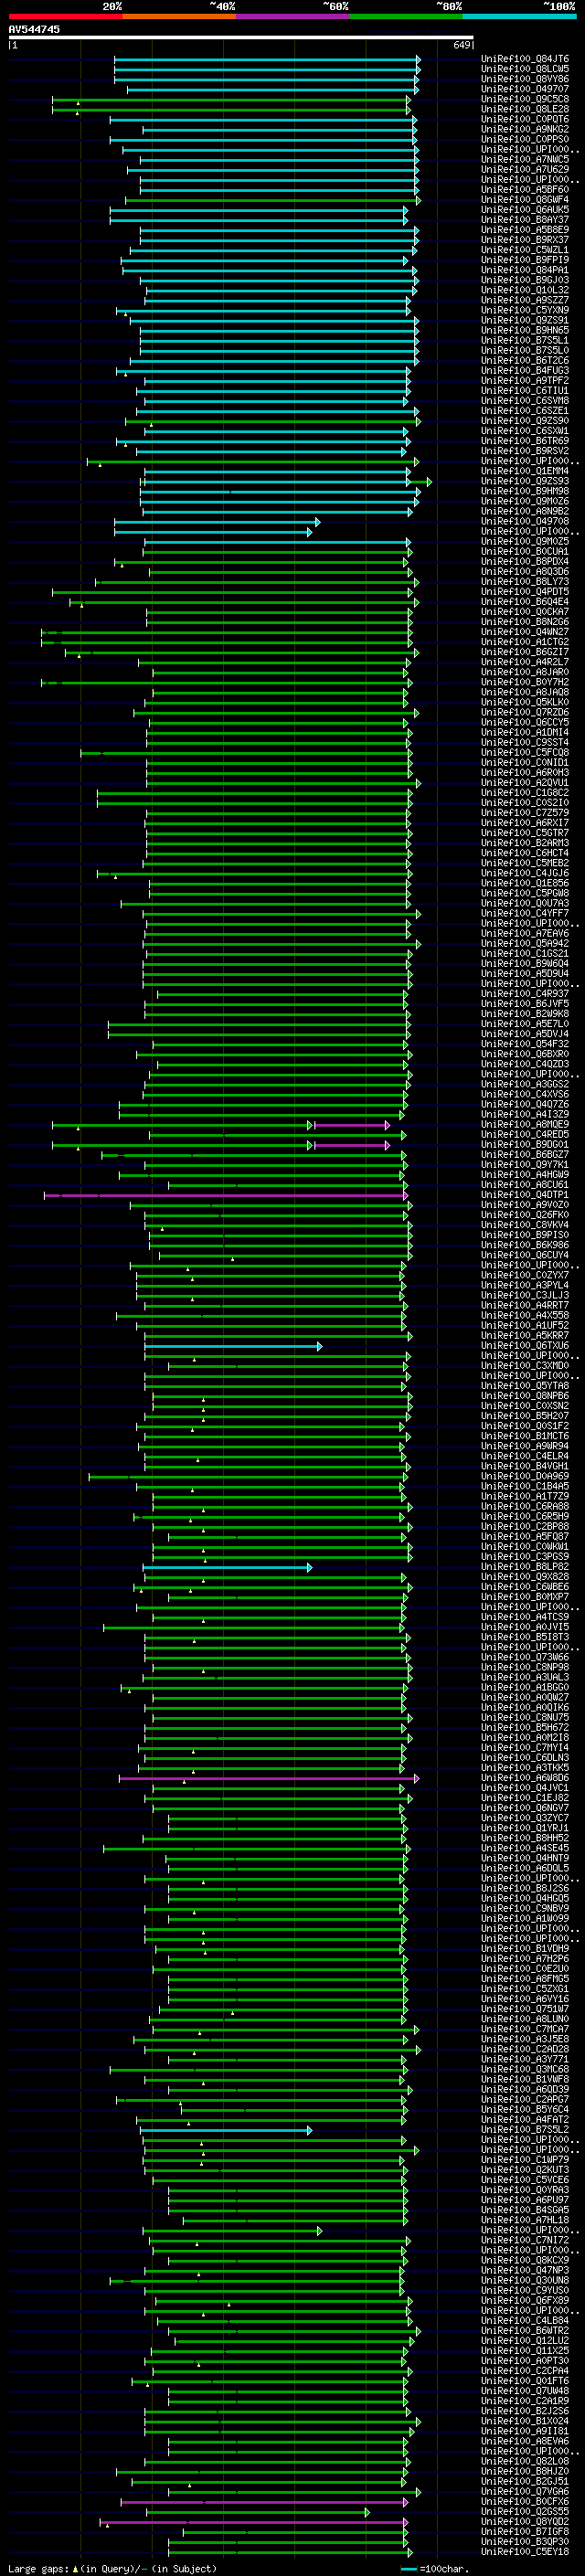Select hit label UniRef100_B9DG01

click(525, 1144)
